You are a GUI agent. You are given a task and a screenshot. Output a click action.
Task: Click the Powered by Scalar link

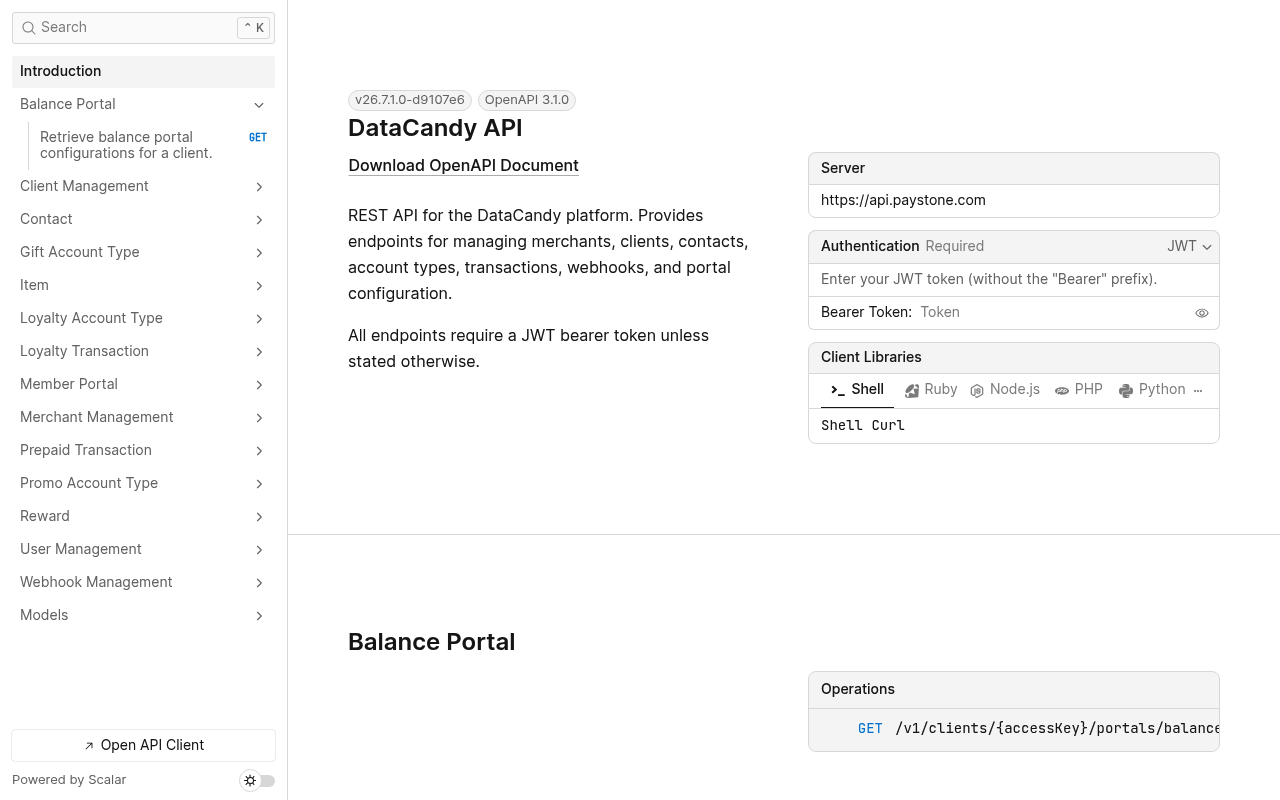point(69,780)
